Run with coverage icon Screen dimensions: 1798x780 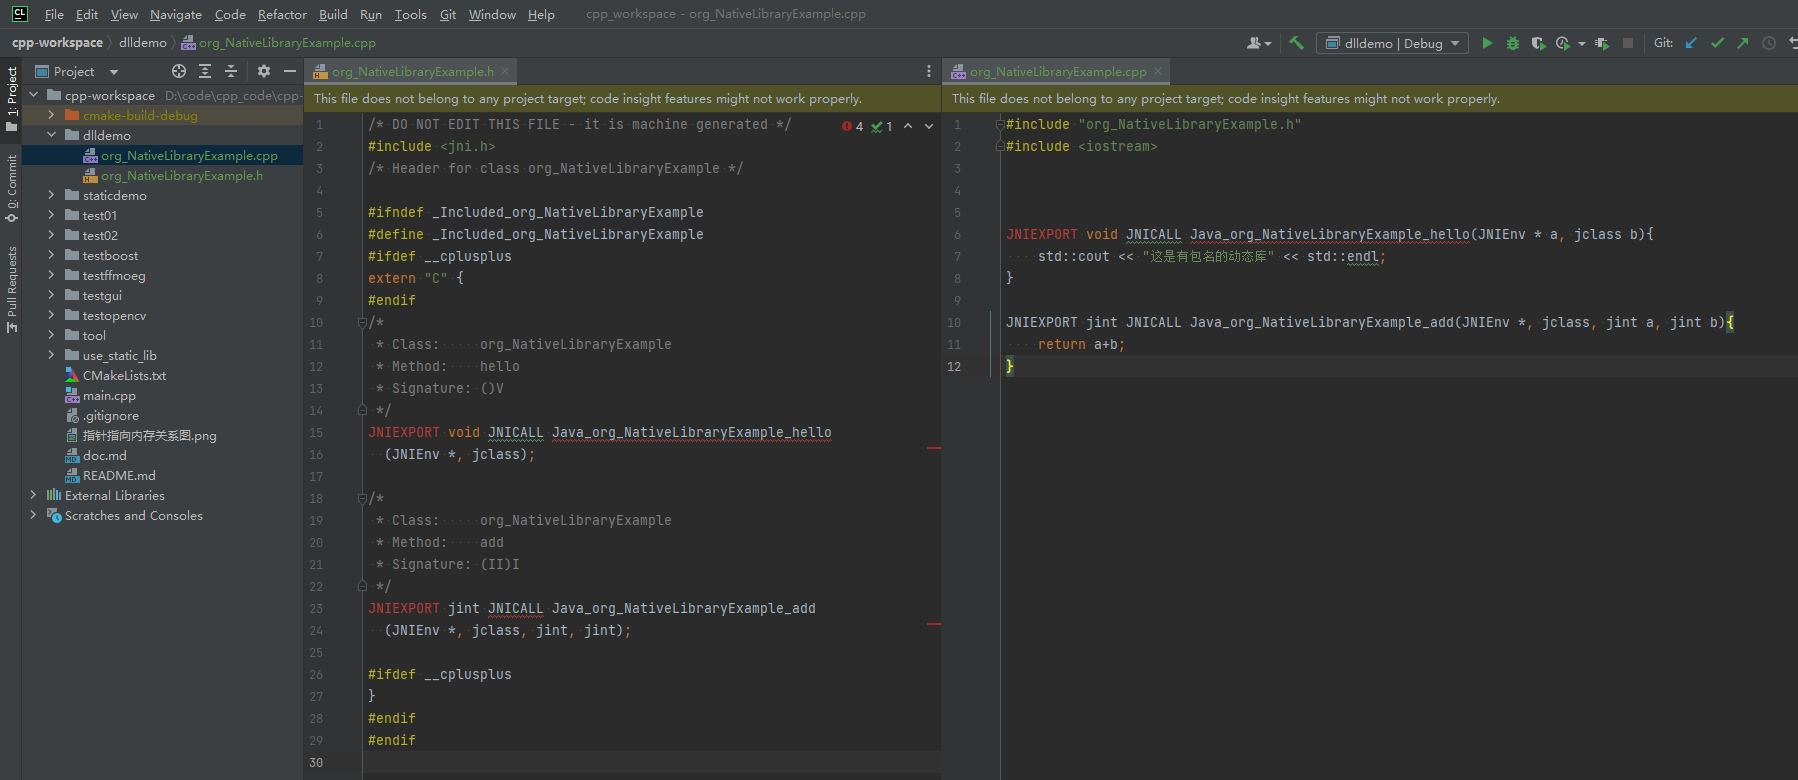pos(1538,43)
